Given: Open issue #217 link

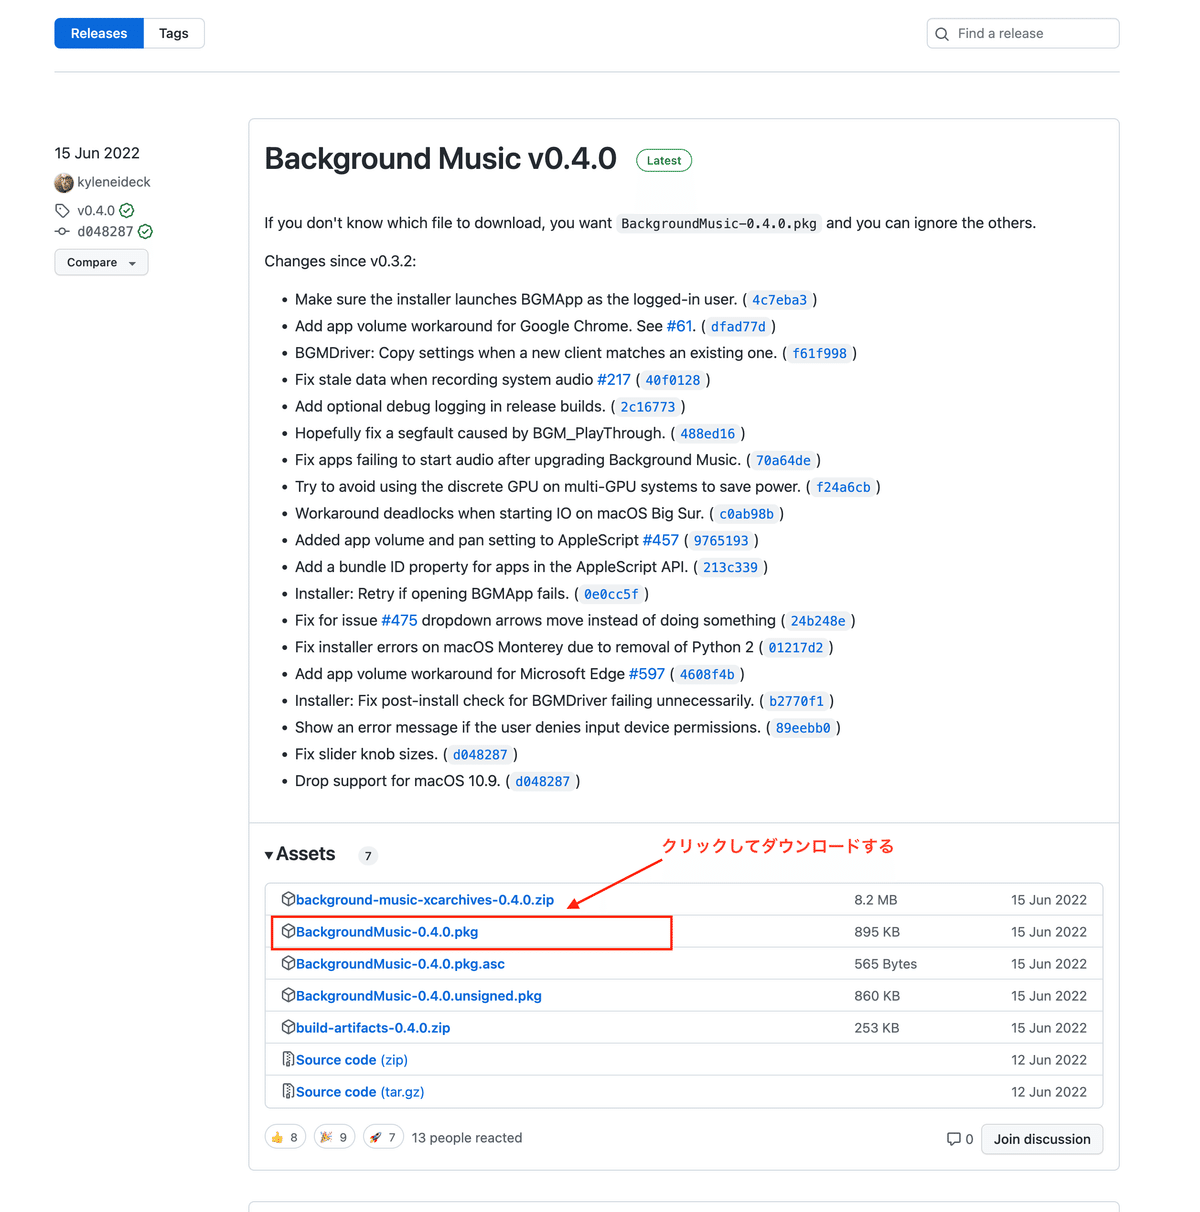Looking at the screenshot, I should 614,380.
